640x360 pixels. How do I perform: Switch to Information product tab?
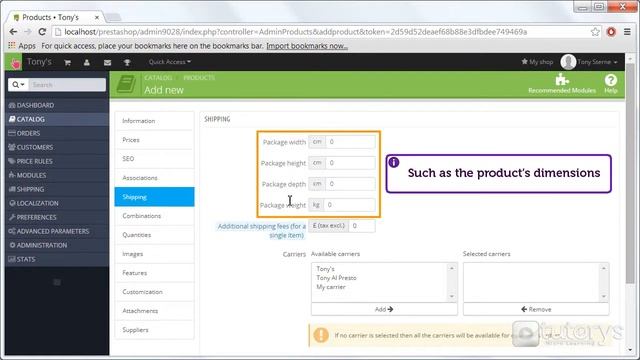click(154, 121)
